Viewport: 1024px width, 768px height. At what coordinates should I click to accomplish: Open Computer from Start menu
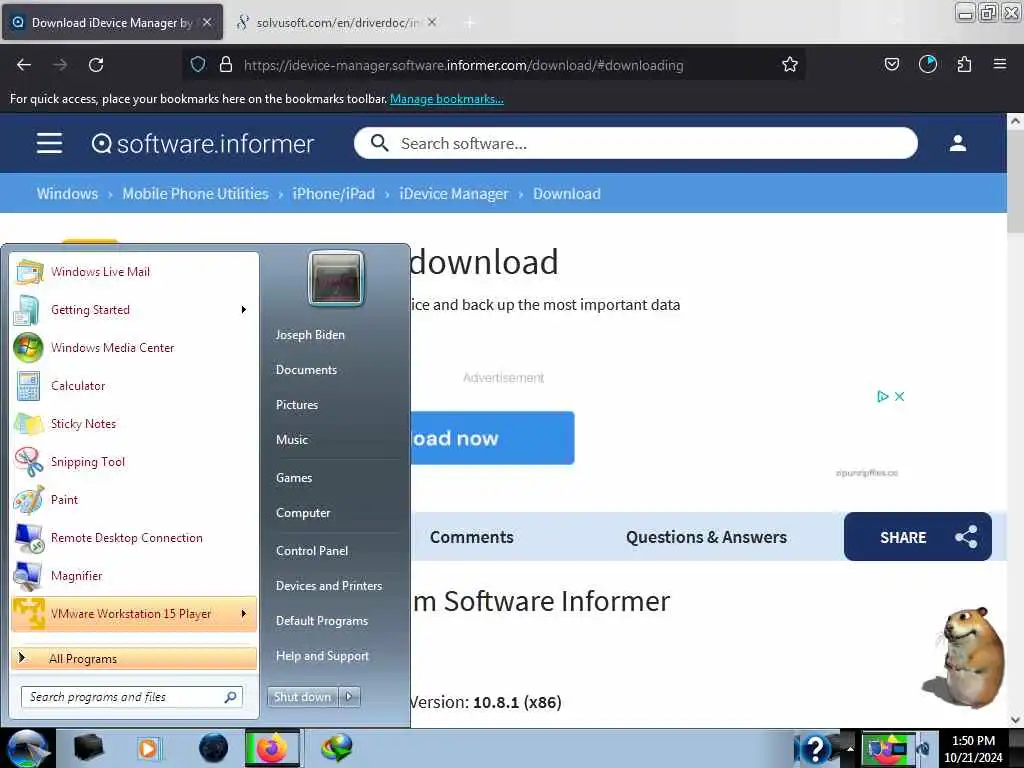303,513
